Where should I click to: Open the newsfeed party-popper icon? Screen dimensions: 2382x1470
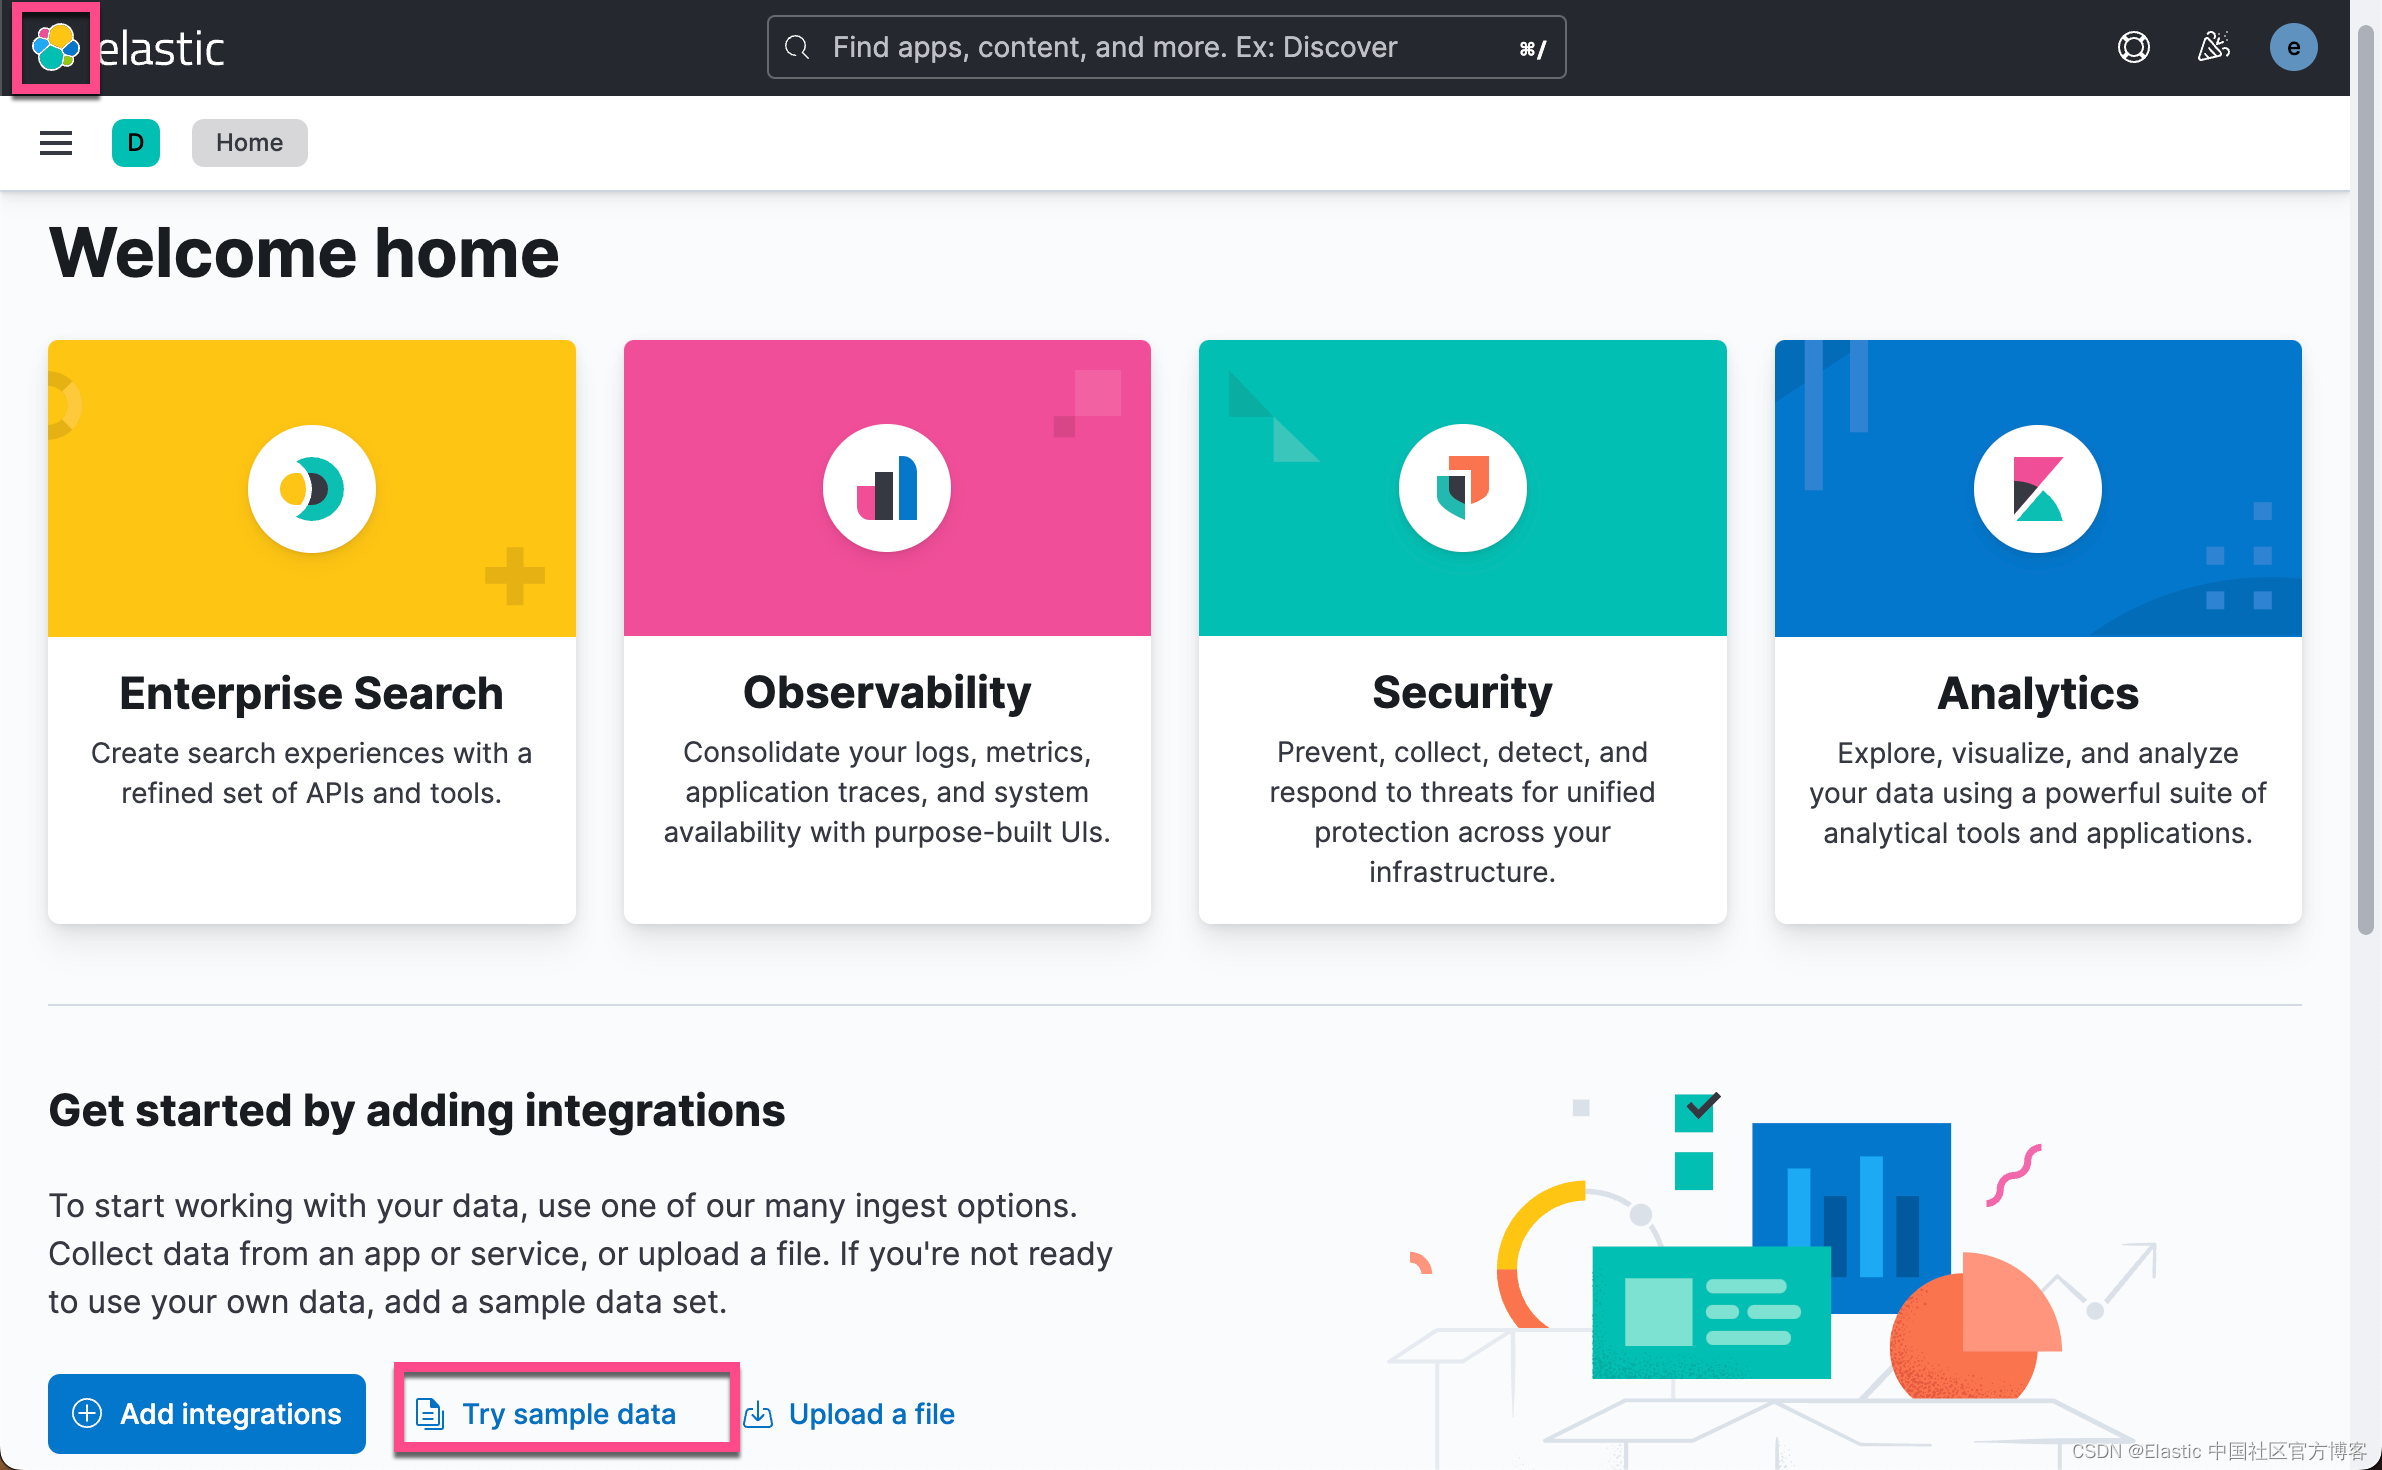click(2213, 46)
